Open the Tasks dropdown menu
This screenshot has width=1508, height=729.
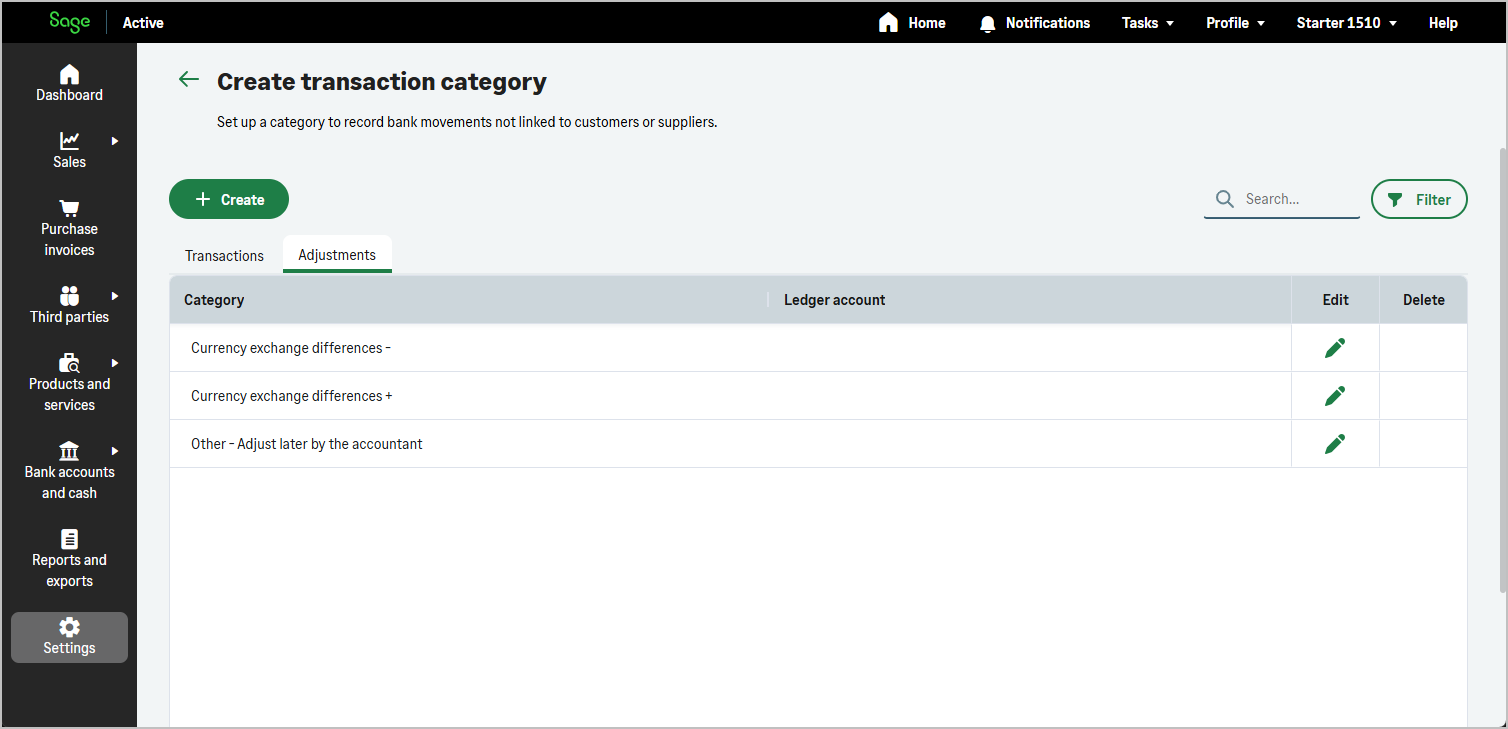click(x=1148, y=22)
